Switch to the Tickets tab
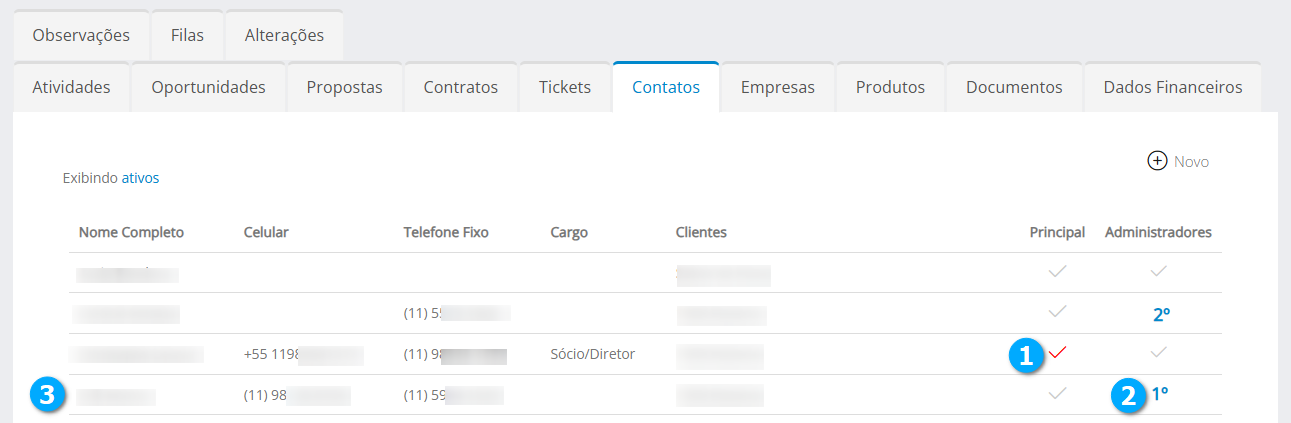 coord(564,87)
